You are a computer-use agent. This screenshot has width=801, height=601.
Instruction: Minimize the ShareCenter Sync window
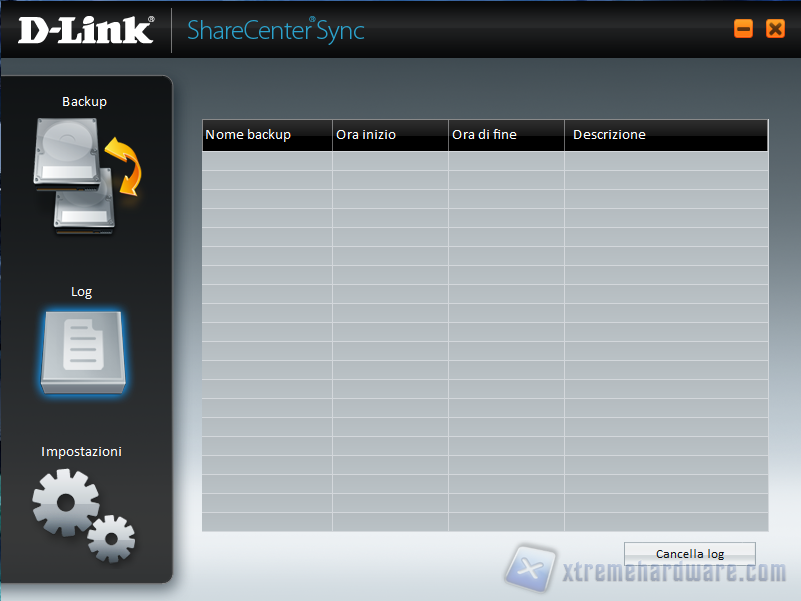[x=743, y=29]
